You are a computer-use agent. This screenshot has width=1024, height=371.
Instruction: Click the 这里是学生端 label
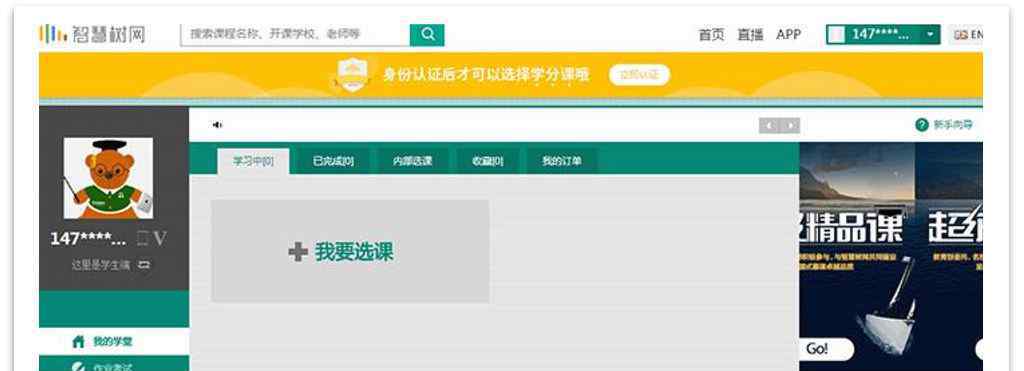click(101, 265)
